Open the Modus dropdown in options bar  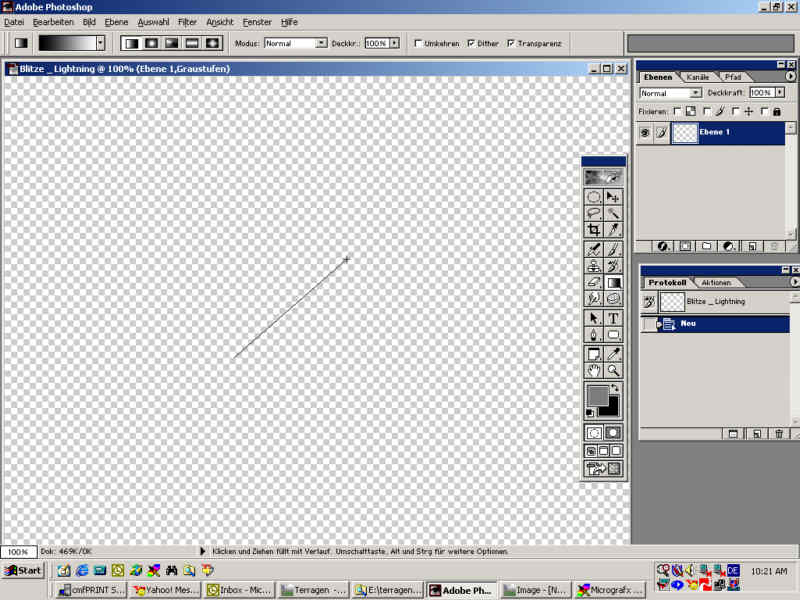(x=321, y=43)
